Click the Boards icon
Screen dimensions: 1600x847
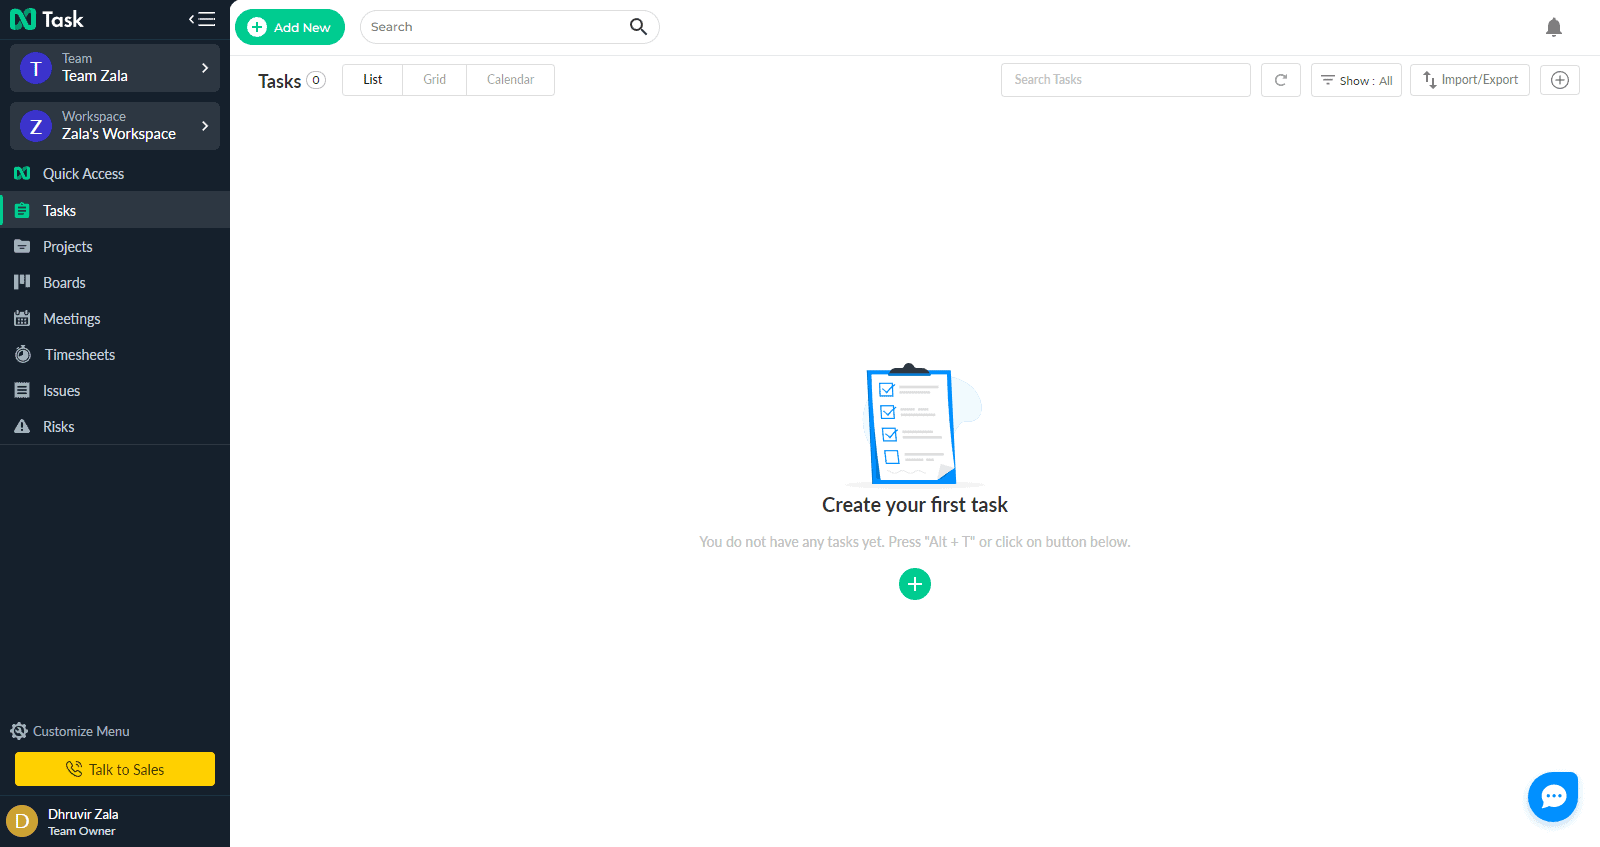coord(22,282)
